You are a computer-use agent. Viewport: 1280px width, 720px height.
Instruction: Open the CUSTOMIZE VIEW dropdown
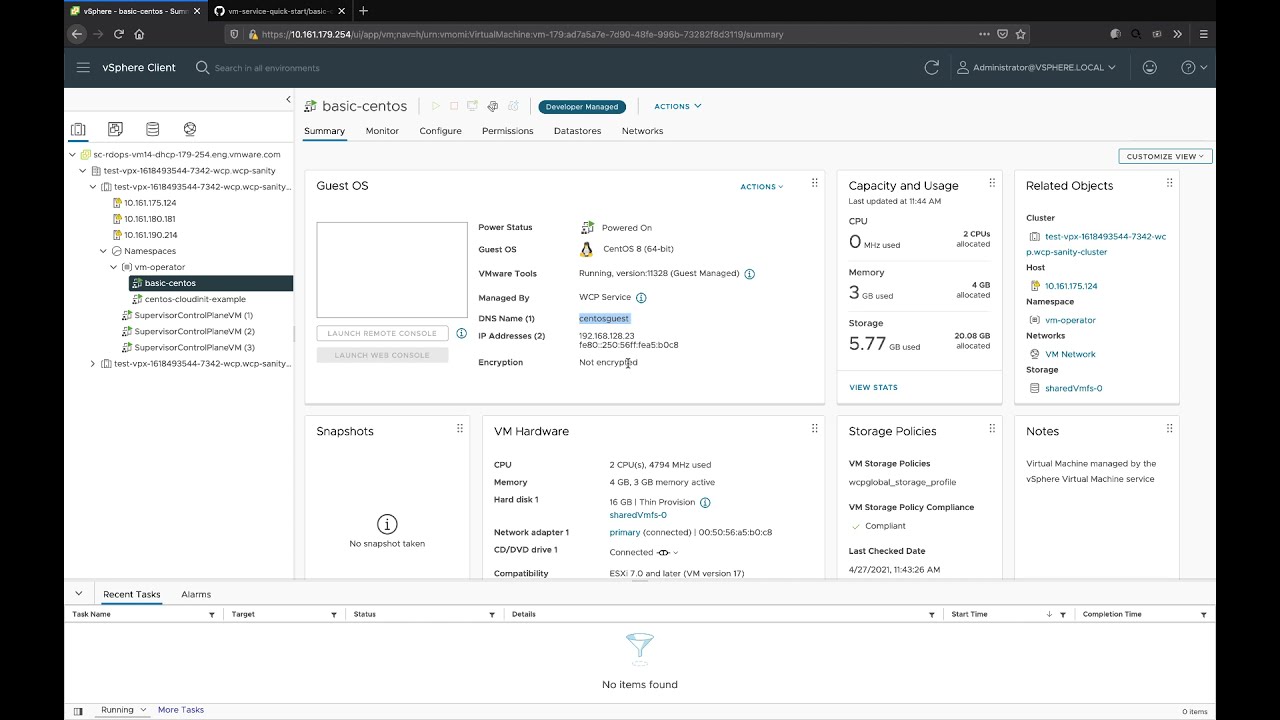pos(1165,156)
